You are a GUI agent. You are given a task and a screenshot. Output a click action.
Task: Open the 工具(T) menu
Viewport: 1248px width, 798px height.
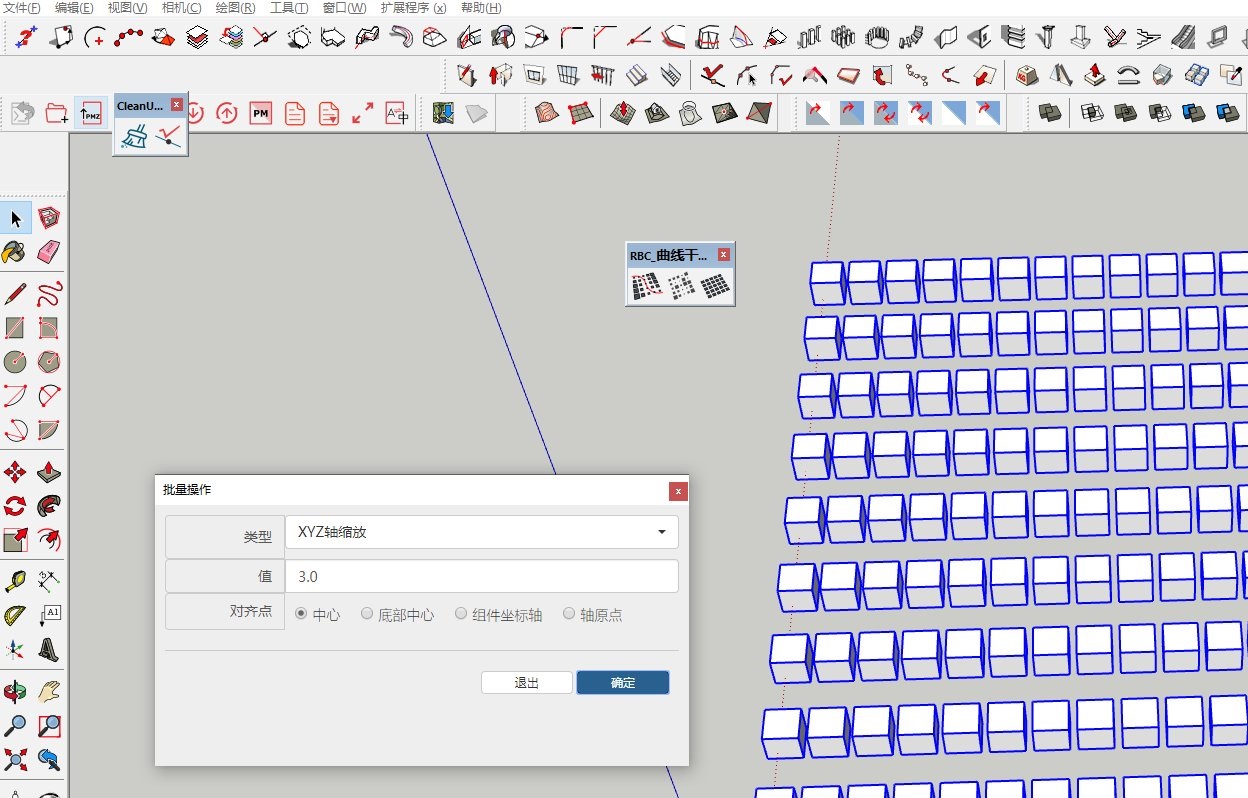[289, 8]
